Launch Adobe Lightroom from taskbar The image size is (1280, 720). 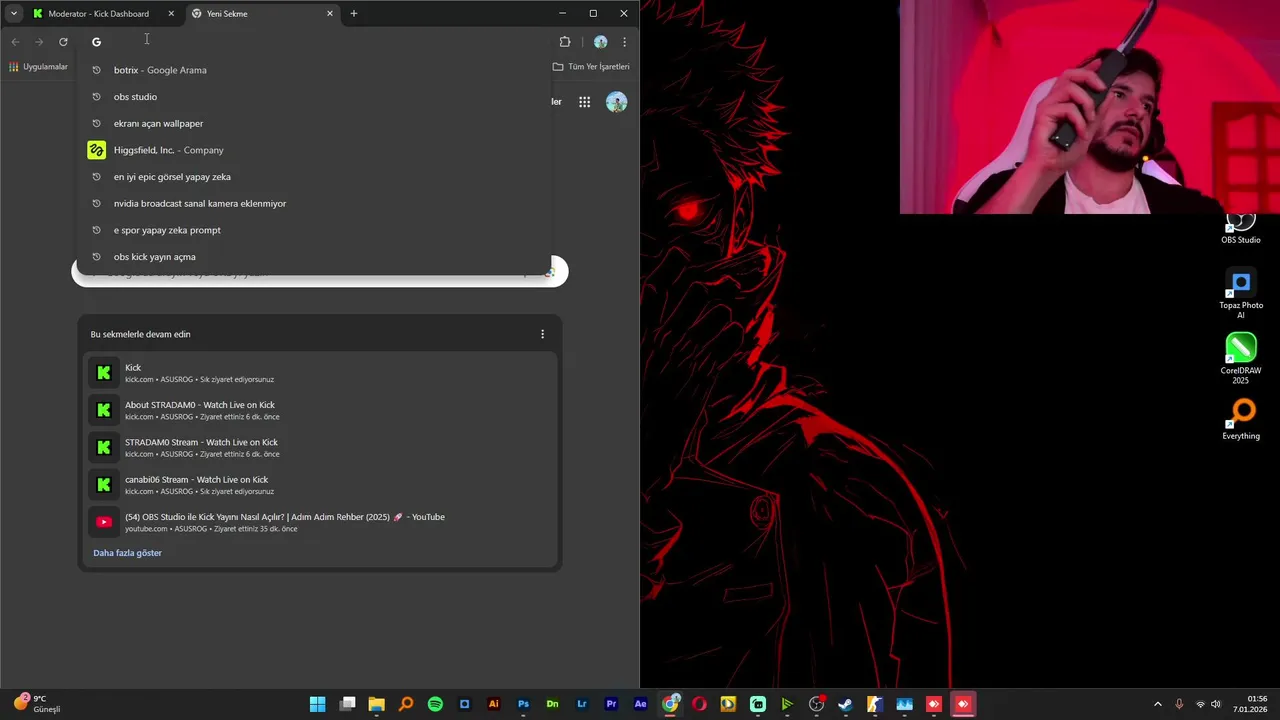(x=582, y=704)
